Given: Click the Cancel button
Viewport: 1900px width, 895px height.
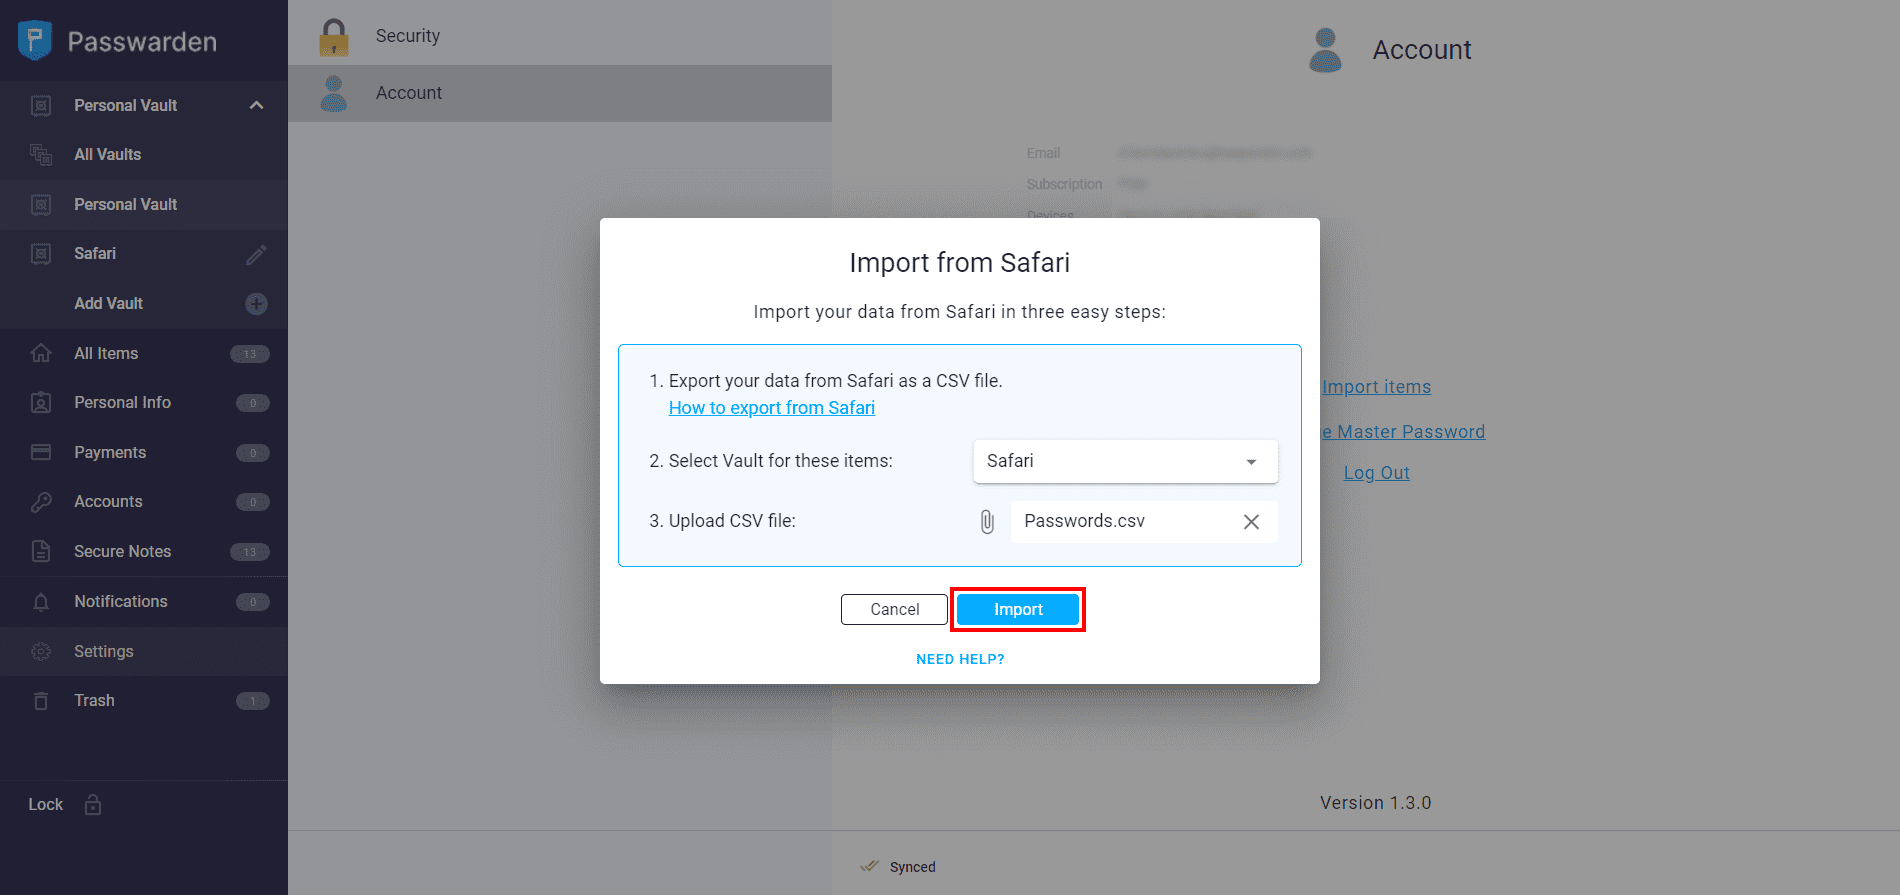Looking at the screenshot, I should pos(893,609).
